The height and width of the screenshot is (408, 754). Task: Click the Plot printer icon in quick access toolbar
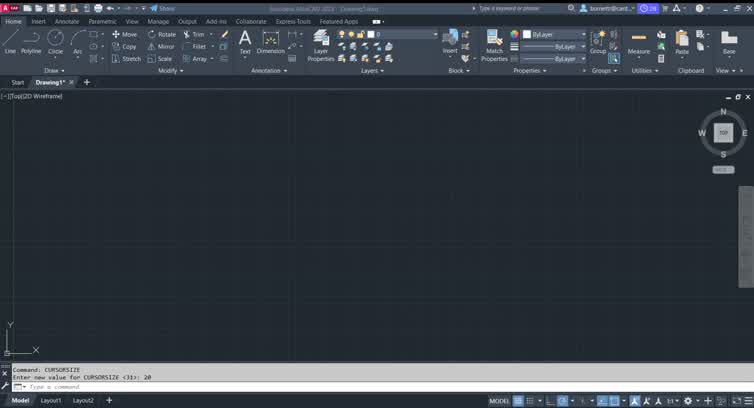tap(98, 8)
